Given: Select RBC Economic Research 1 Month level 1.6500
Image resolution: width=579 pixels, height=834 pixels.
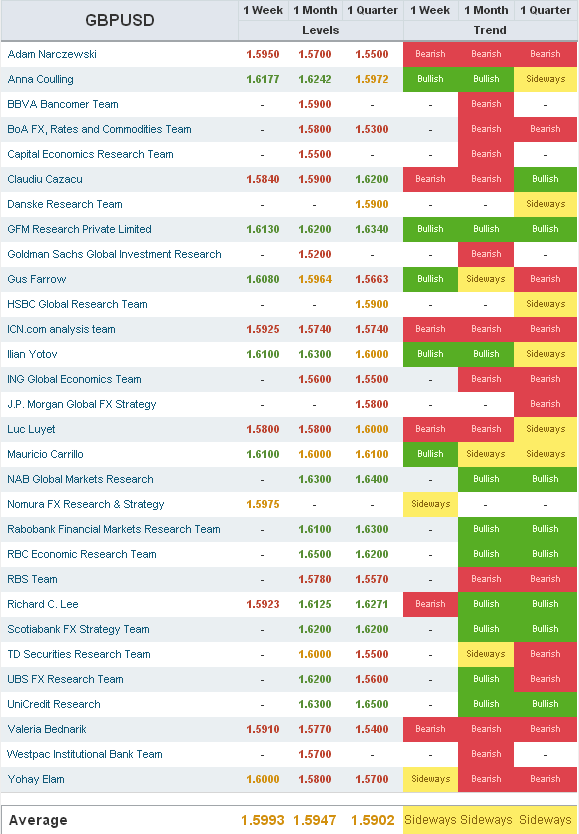Looking at the screenshot, I should point(315,554).
